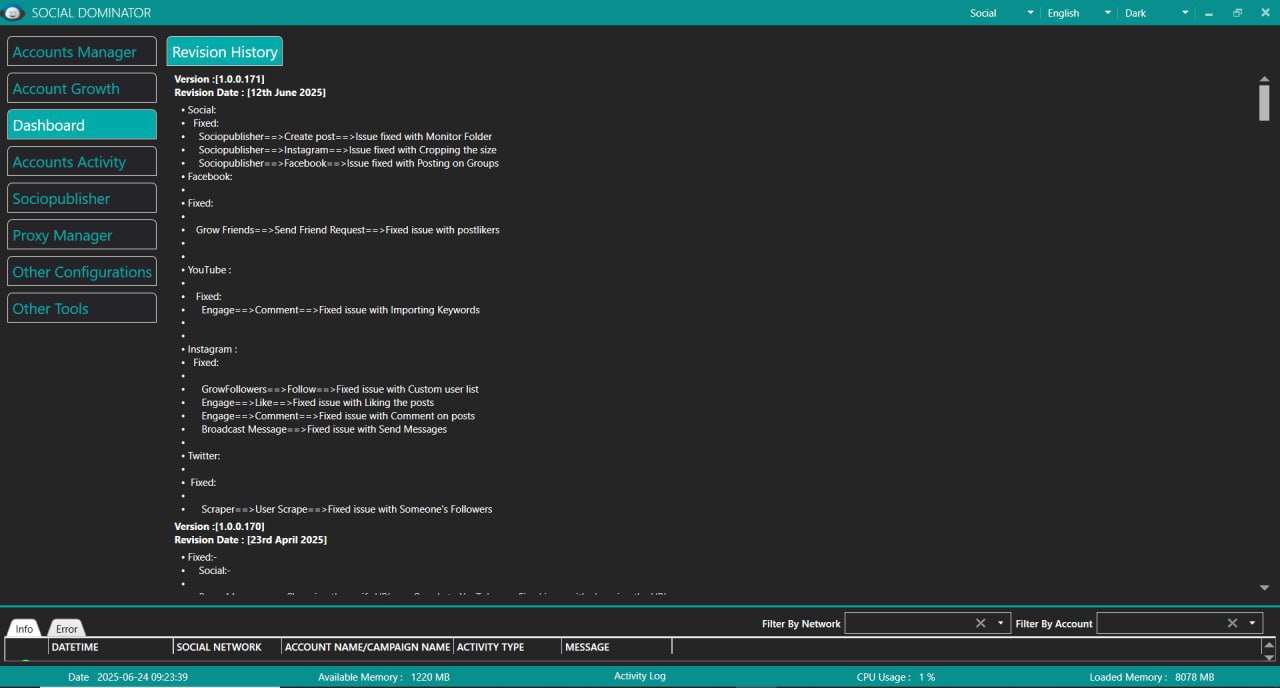Open Proxy Manager from the sidebar
The image size is (1280, 688).
tap(82, 235)
